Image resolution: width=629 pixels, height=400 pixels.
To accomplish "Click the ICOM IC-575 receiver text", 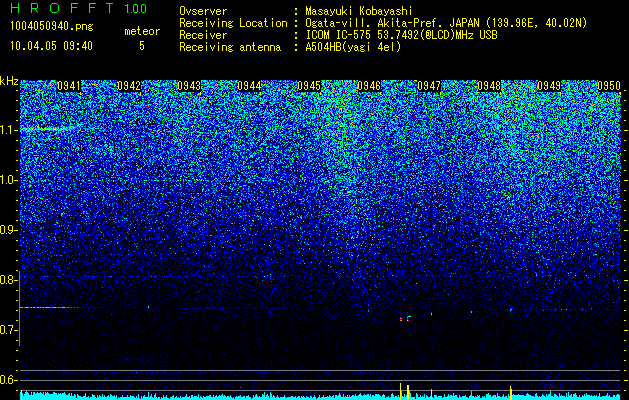I will pyautogui.click(x=401, y=35).
